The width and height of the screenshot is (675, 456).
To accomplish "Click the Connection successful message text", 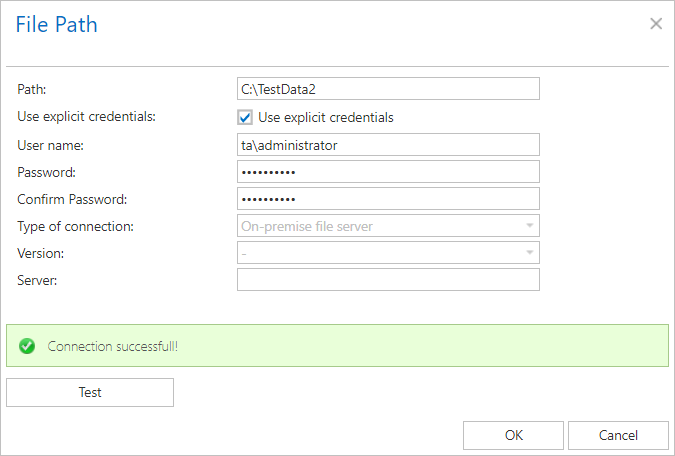I will coord(119,346).
